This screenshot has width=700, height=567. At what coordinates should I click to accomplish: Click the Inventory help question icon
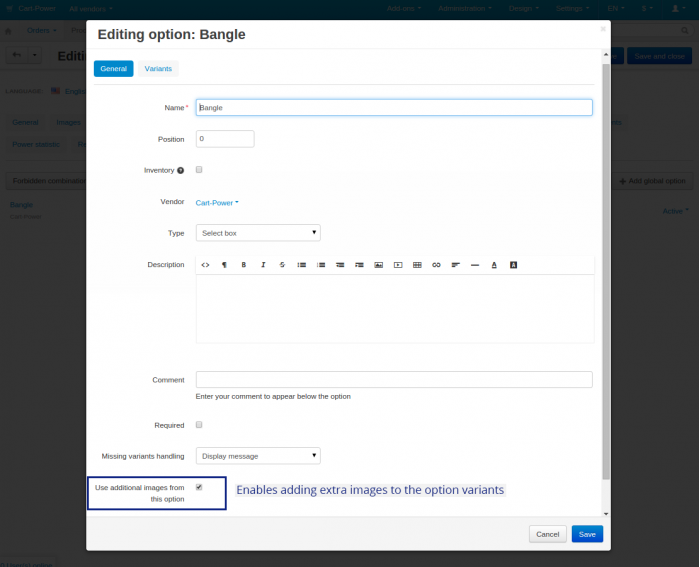point(180,170)
